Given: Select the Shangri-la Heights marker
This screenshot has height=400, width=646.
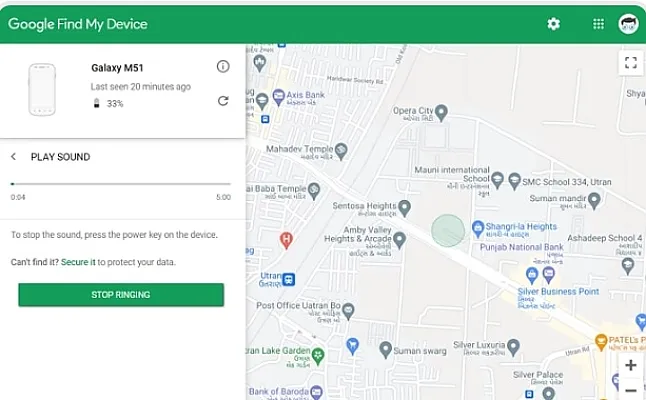Looking at the screenshot, I should point(478,229).
